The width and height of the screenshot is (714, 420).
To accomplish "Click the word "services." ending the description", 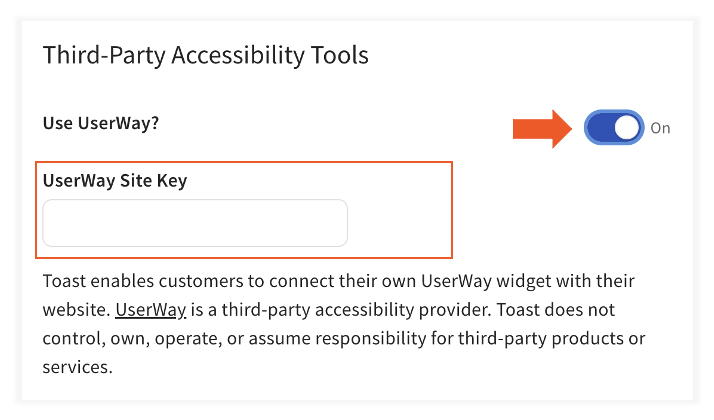I will pyautogui.click(x=77, y=367).
